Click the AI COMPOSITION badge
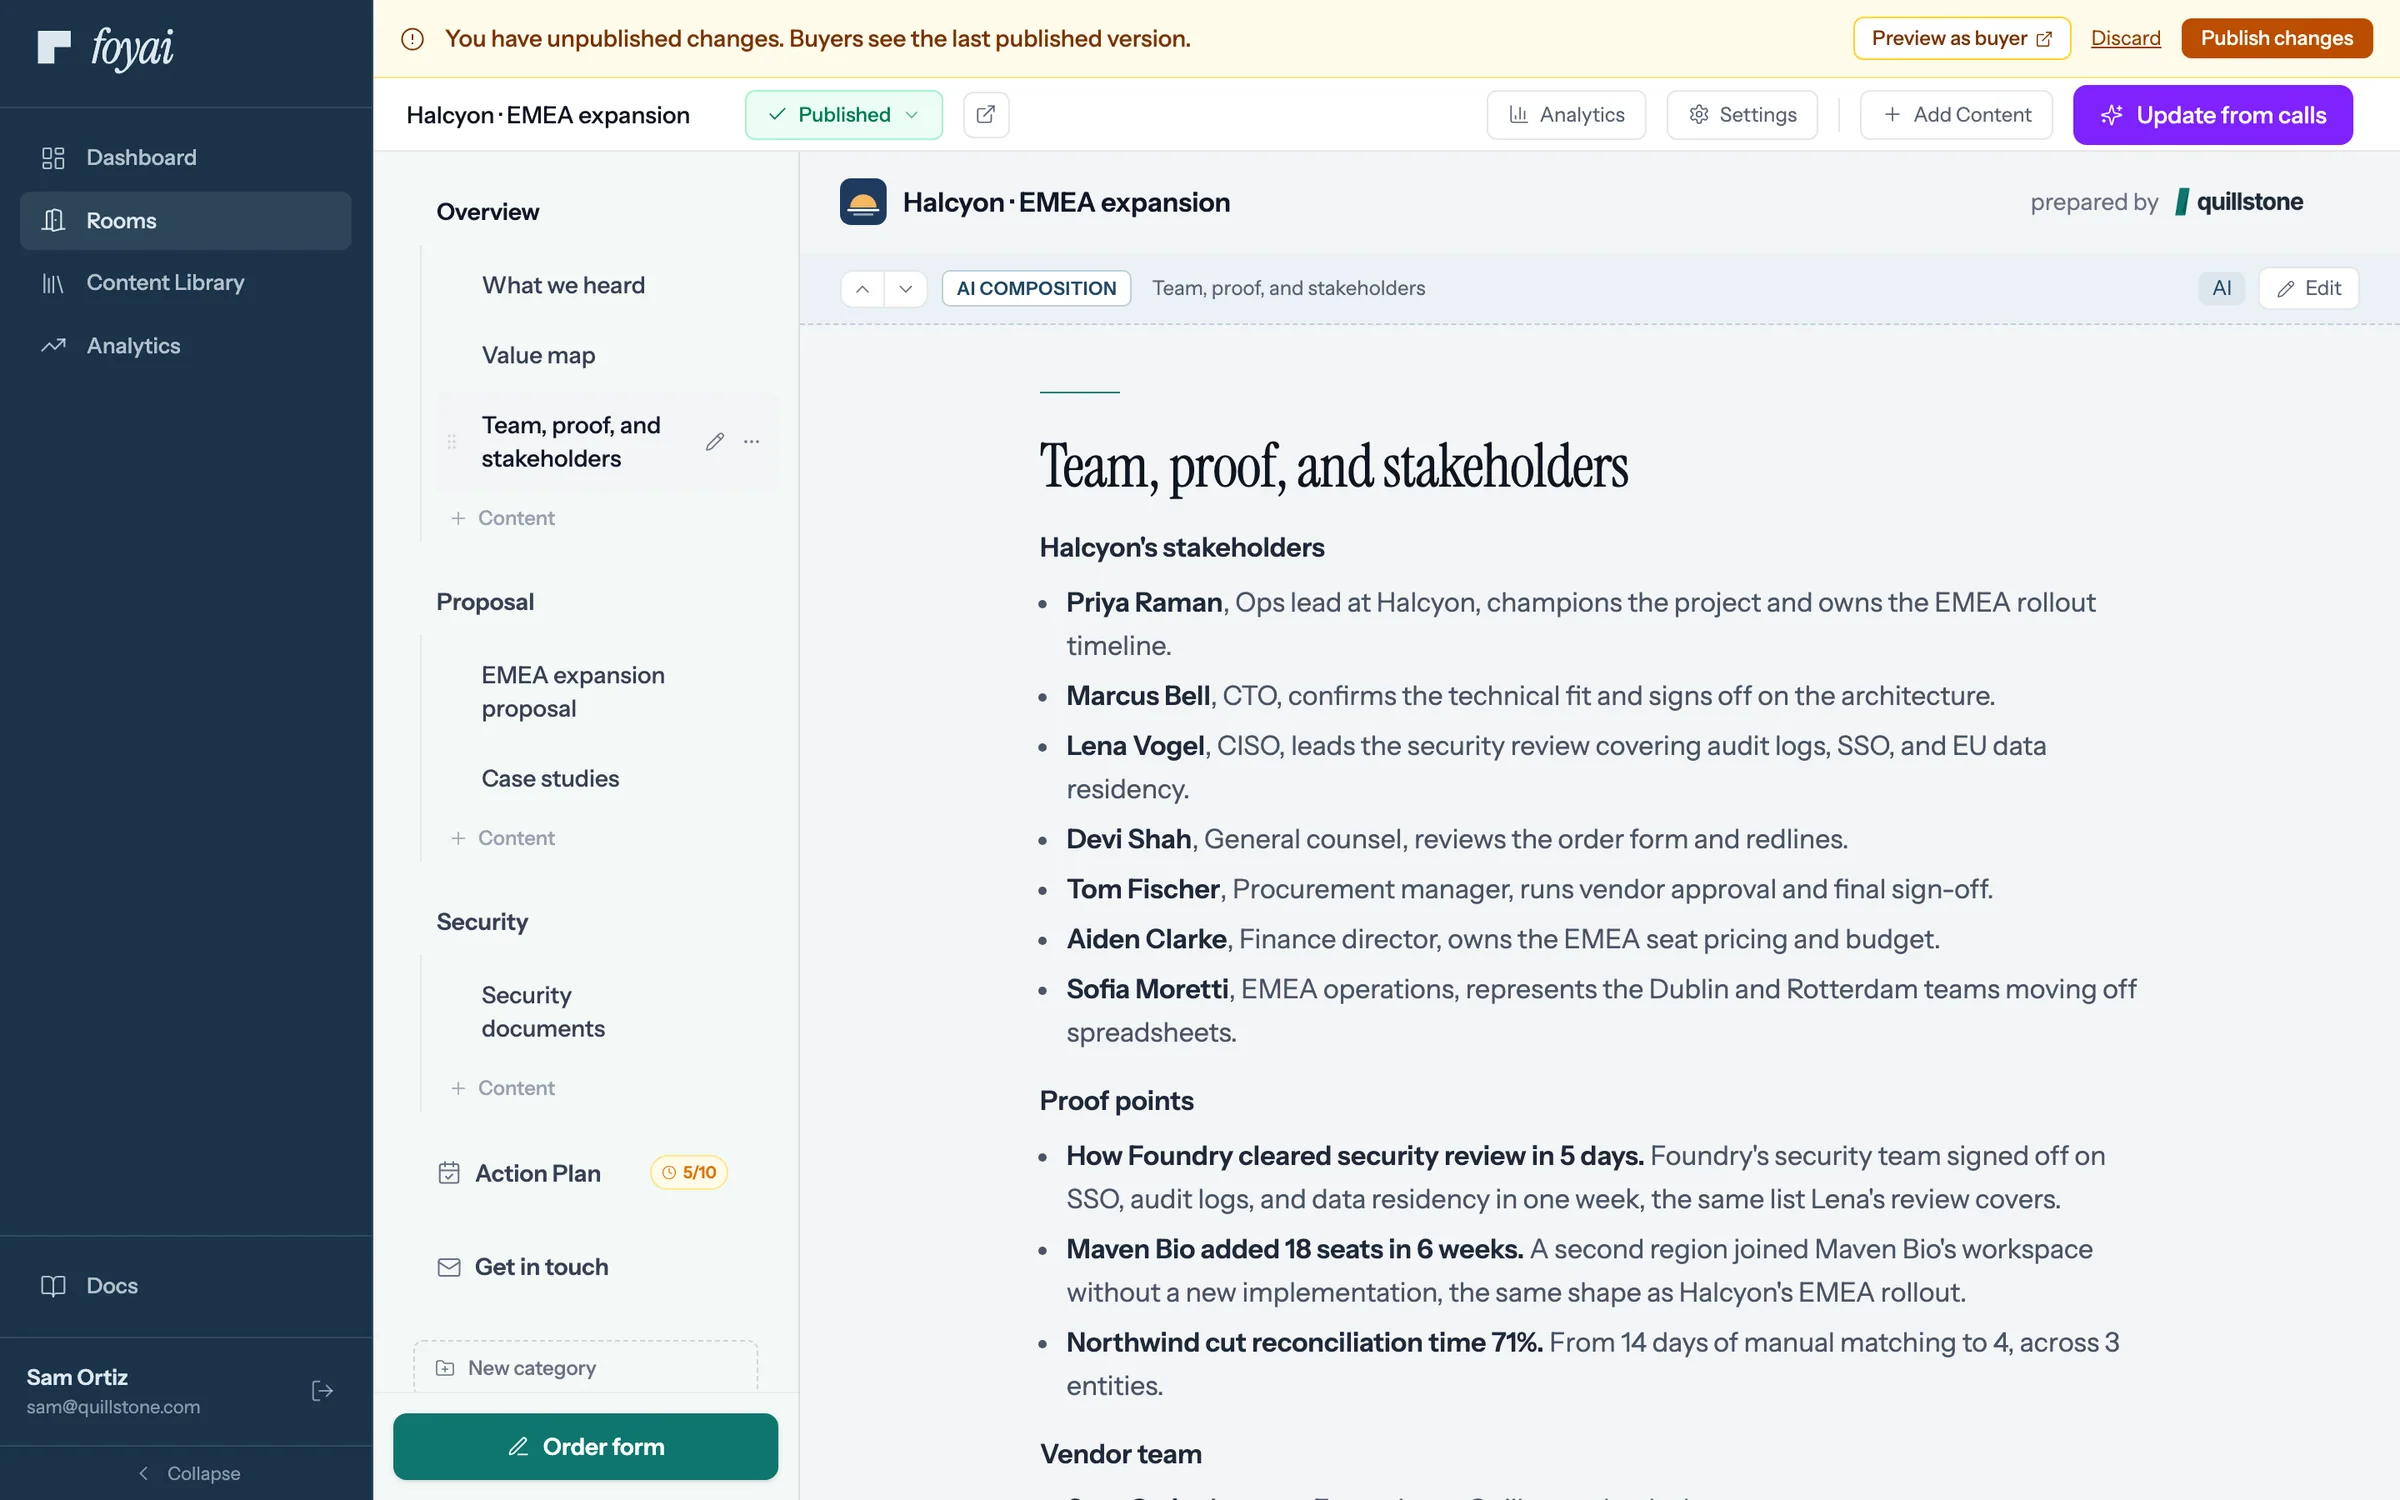The image size is (2400, 1500). point(1036,288)
